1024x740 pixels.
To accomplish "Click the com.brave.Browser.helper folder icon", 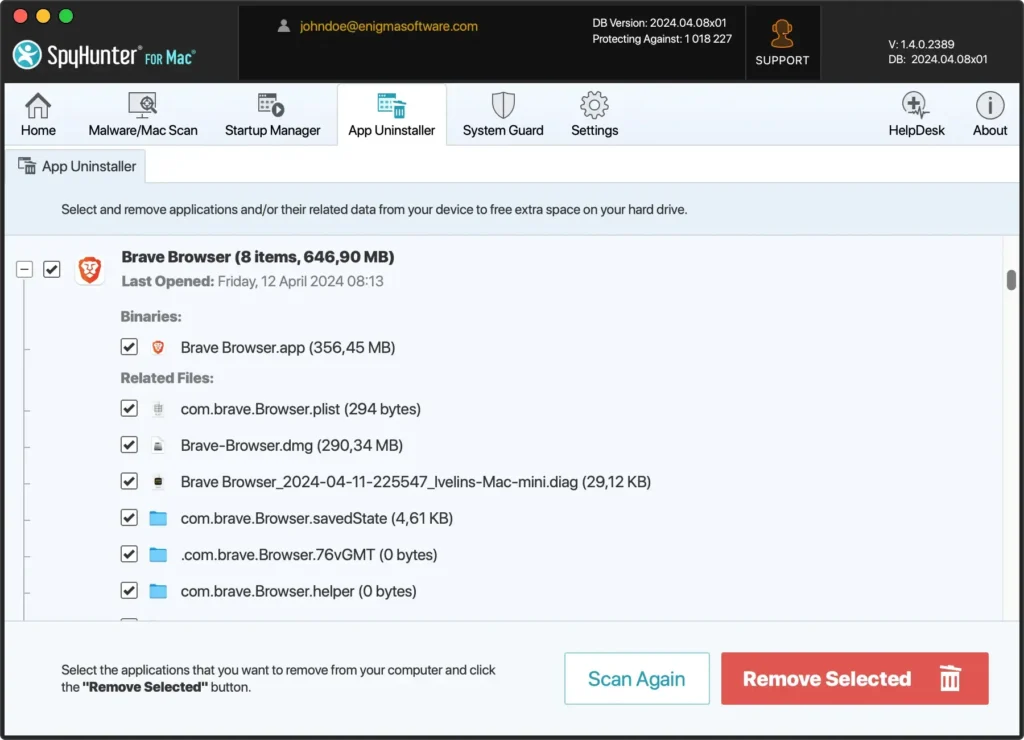I will tap(158, 591).
